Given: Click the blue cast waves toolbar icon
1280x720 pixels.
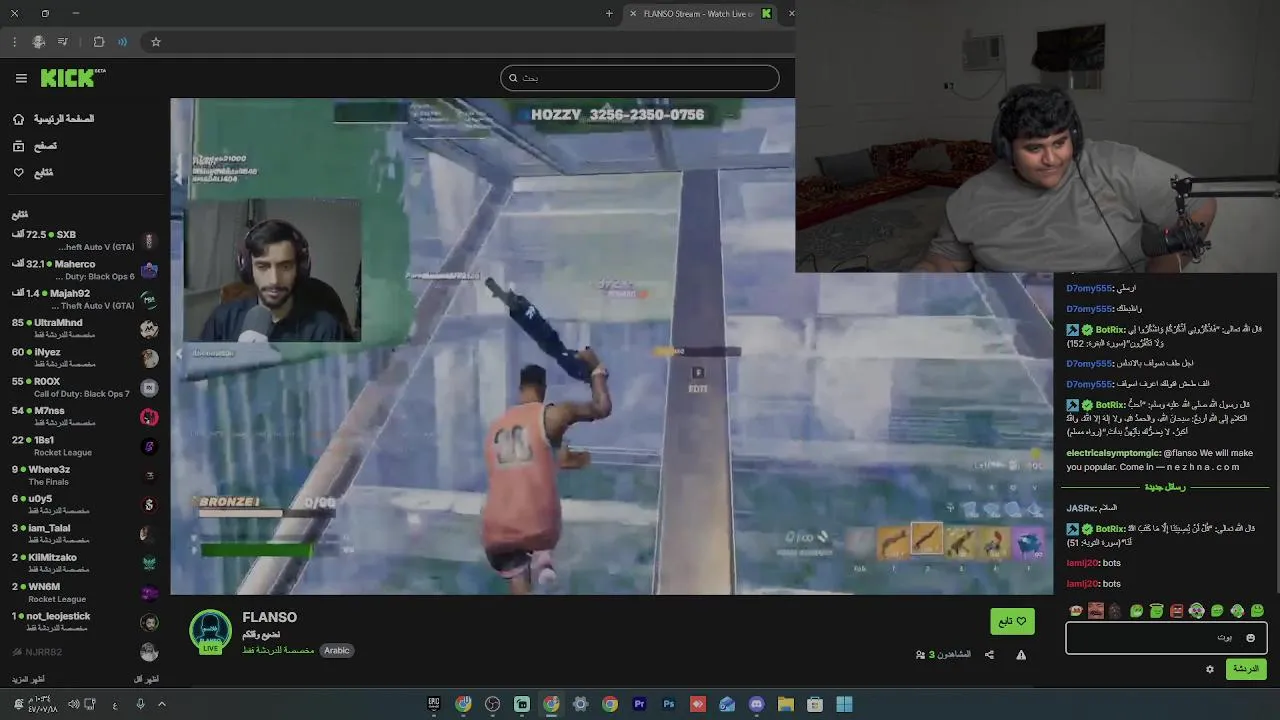Looking at the screenshot, I should pyautogui.click(x=122, y=42).
